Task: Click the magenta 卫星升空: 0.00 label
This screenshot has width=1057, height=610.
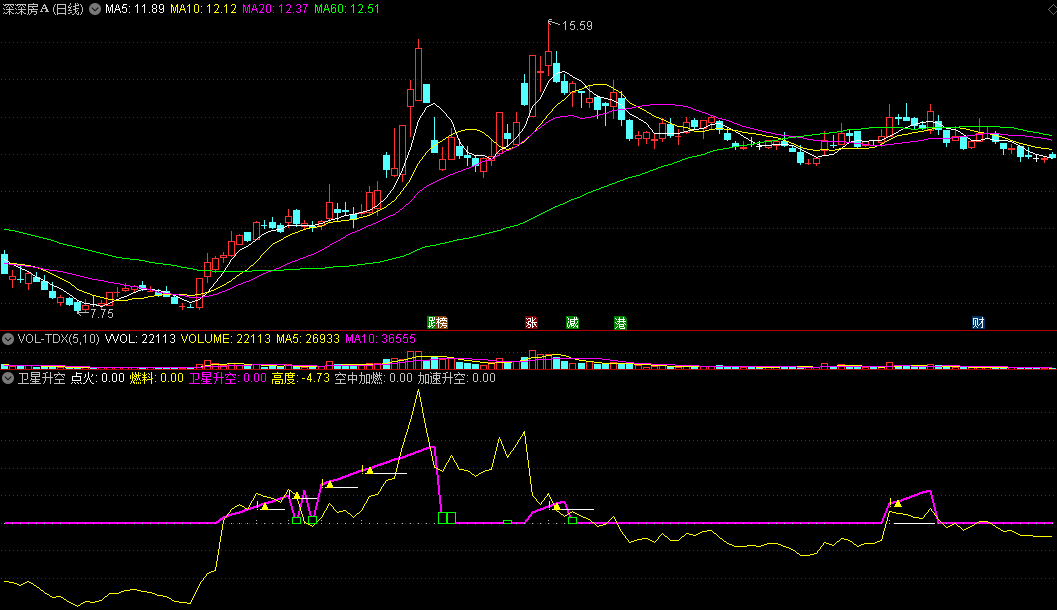Action: 228,378
